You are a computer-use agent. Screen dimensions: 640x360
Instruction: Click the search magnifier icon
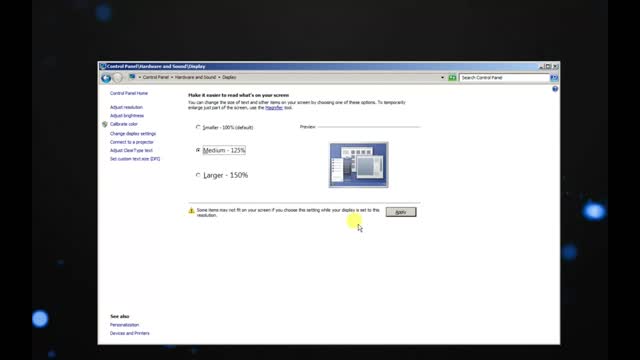(554, 78)
